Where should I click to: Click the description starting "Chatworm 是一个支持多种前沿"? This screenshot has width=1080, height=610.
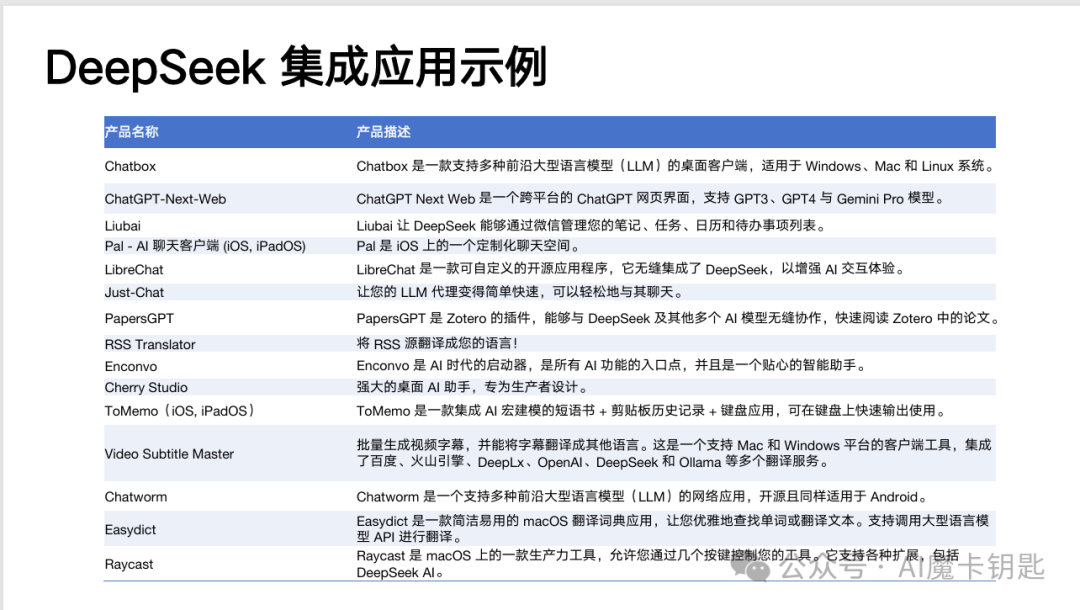(643, 496)
